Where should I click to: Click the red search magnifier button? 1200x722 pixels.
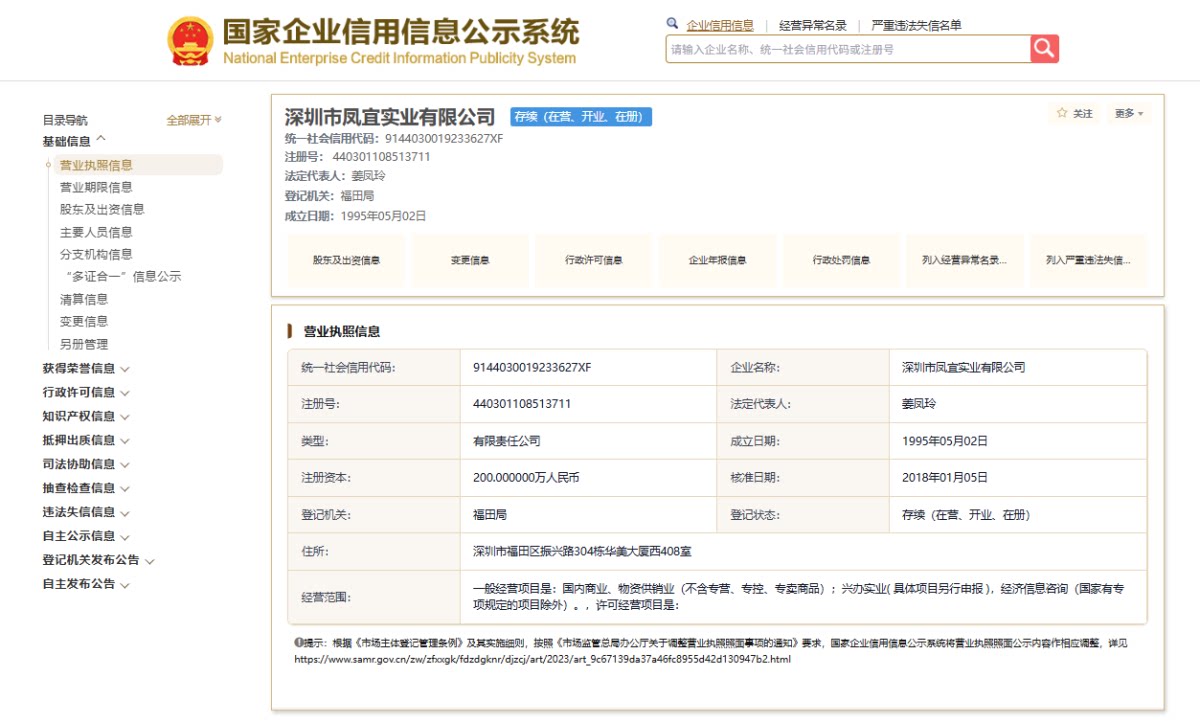coord(1044,48)
